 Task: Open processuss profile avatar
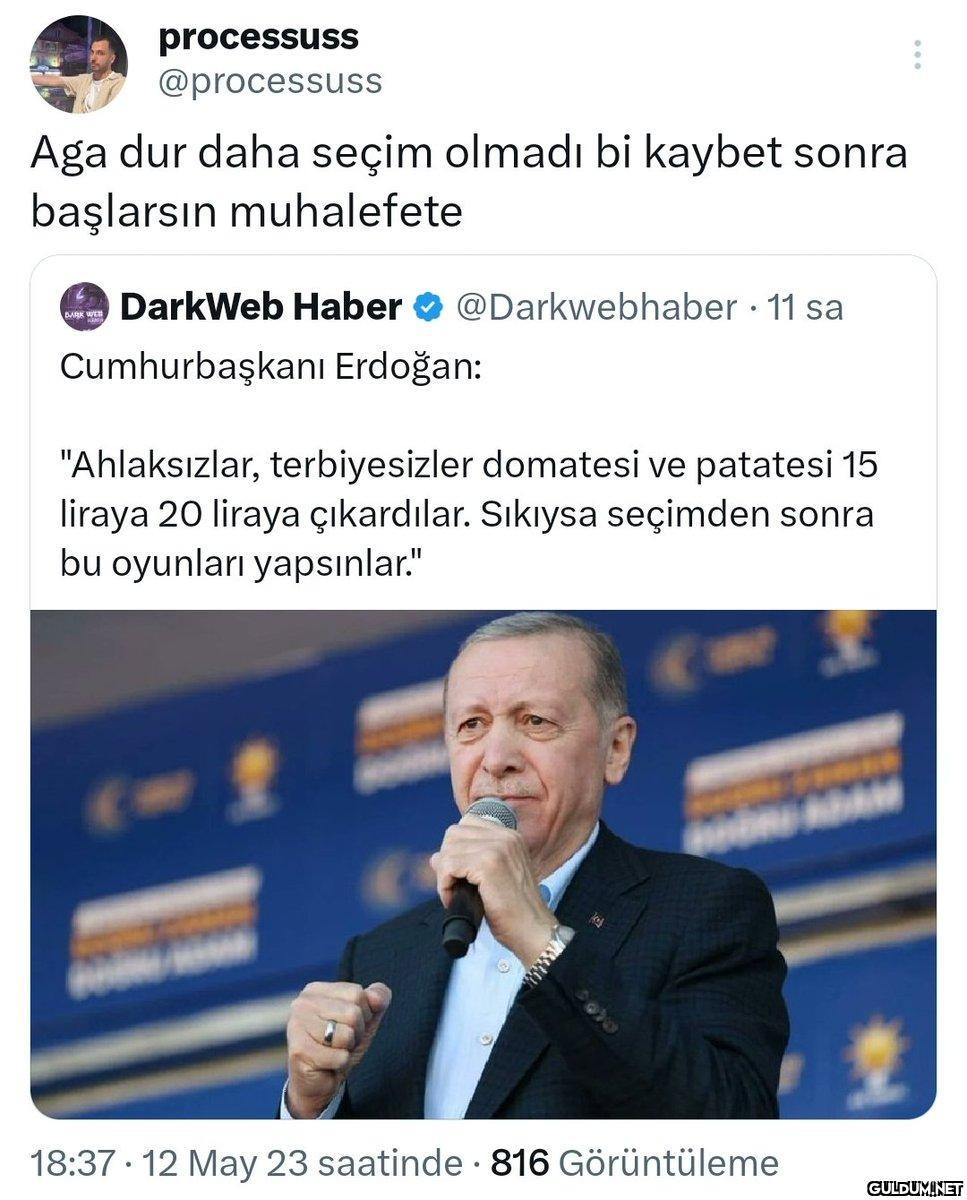79,63
